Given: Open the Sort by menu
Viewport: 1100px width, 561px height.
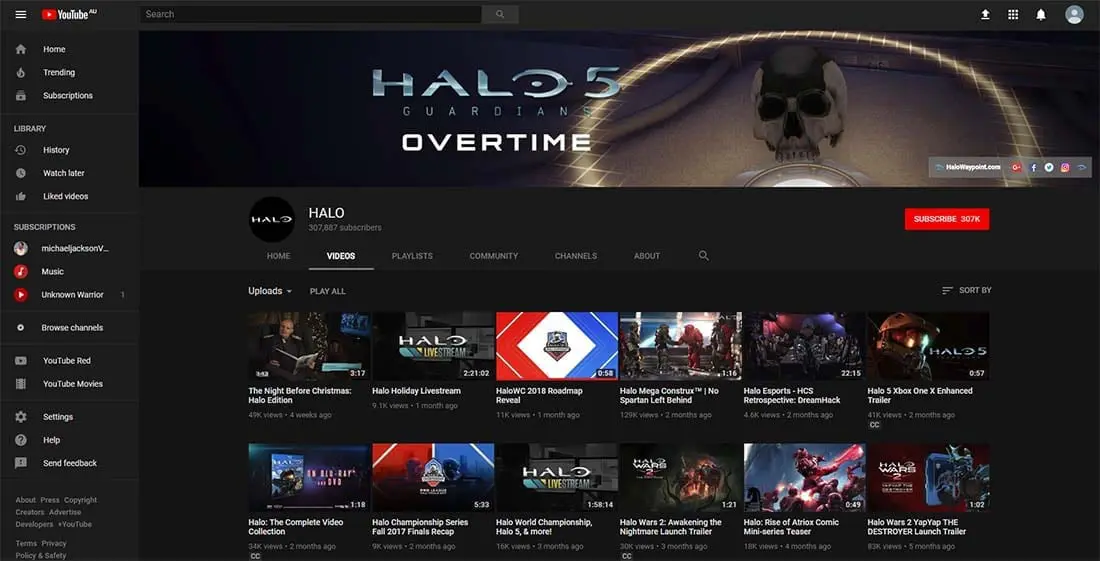Looking at the screenshot, I should [967, 290].
